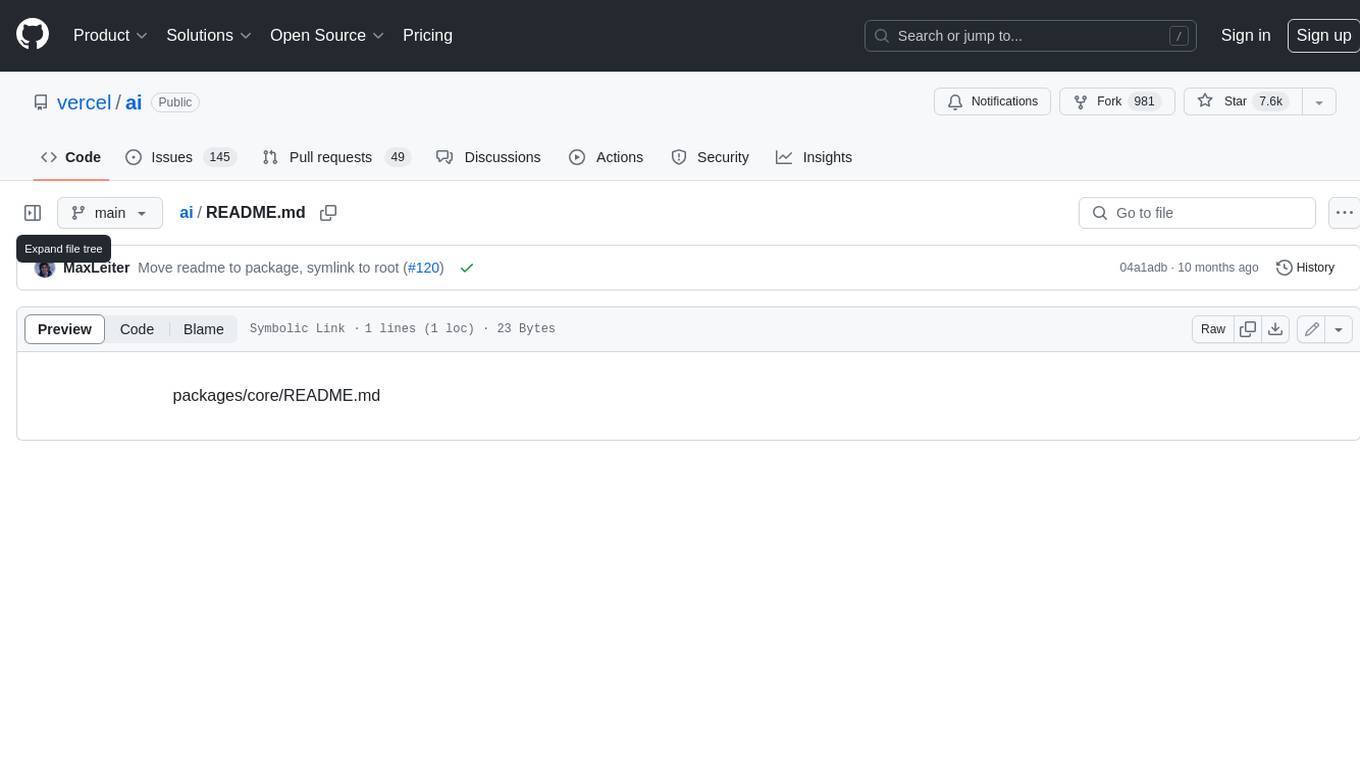Download the raw file icon
The image size is (1360, 764).
coord(1276,329)
